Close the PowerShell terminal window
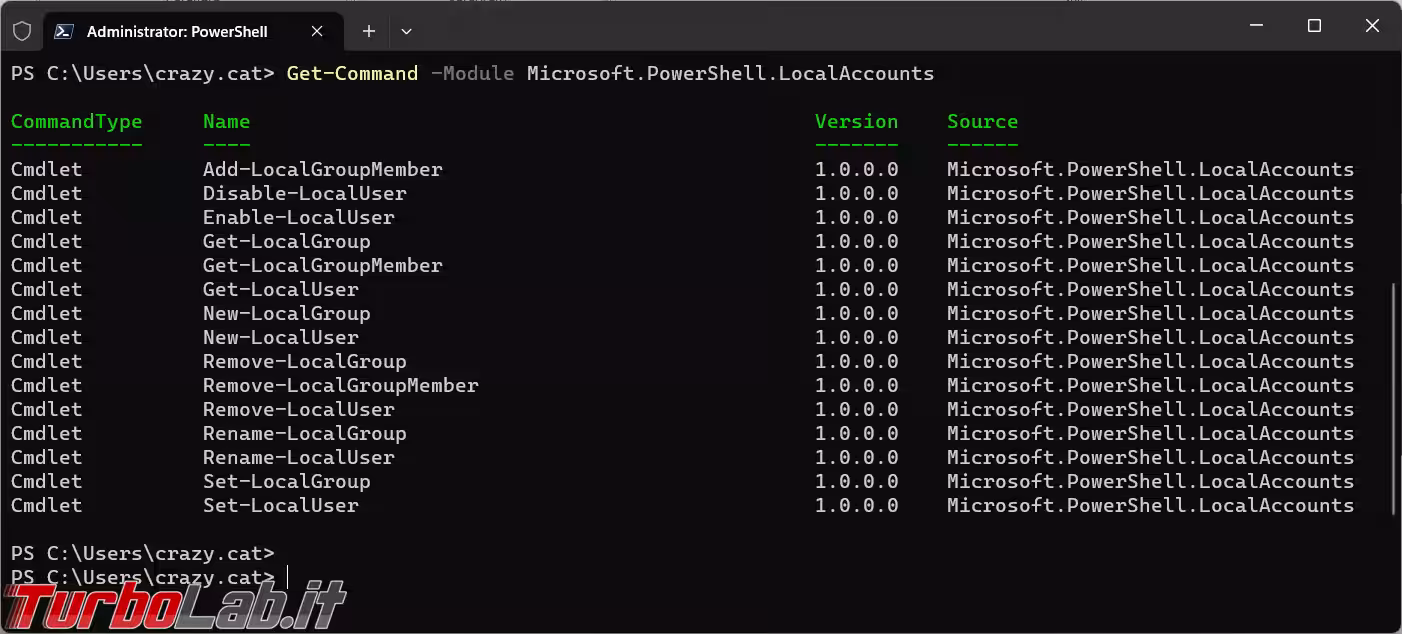Image resolution: width=1402 pixels, height=634 pixels. click(x=1372, y=26)
